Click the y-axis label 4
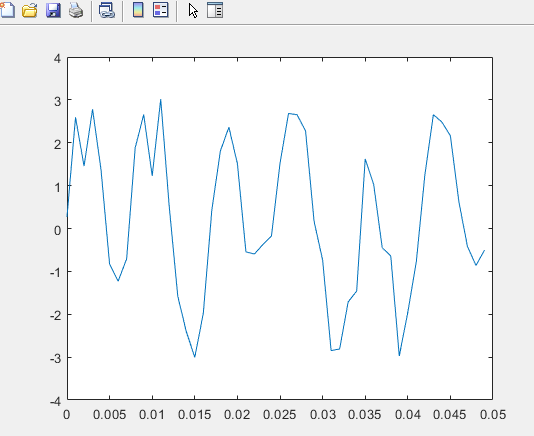Image resolution: width=534 pixels, height=436 pixels. click(57, 59)
